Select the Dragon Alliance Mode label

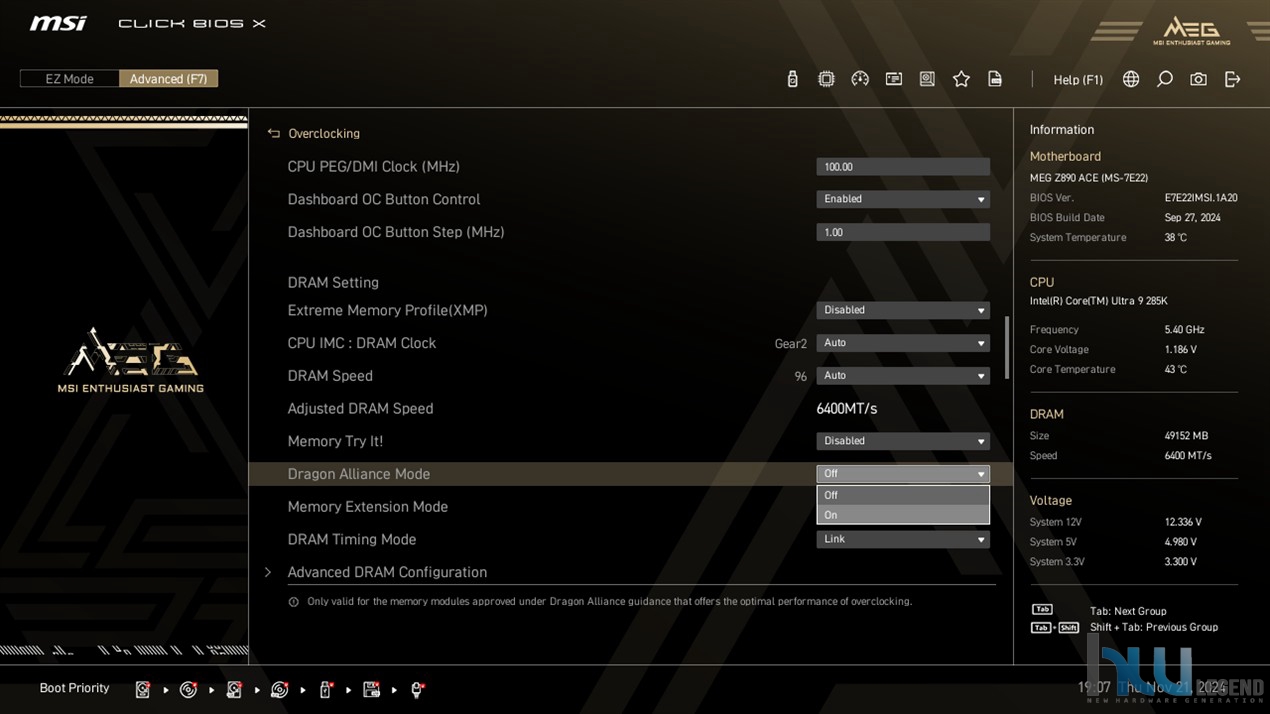point(359,474)
